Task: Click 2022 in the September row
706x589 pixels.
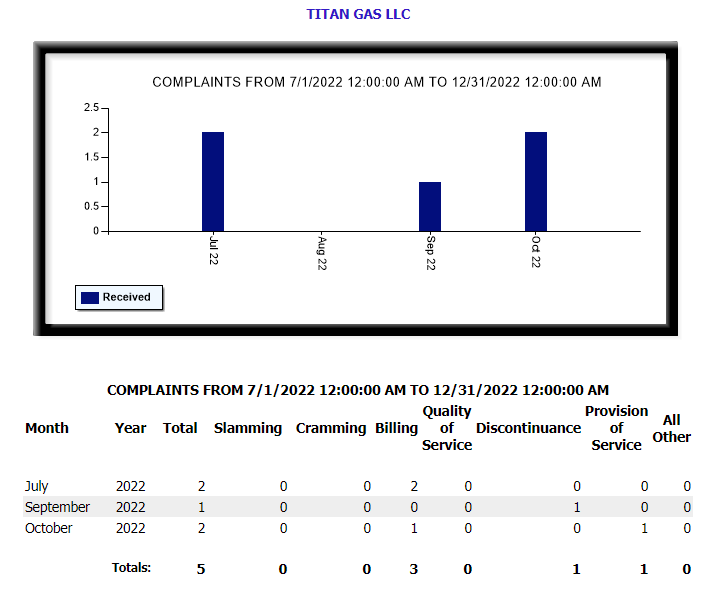Action: tap(131, 507)
